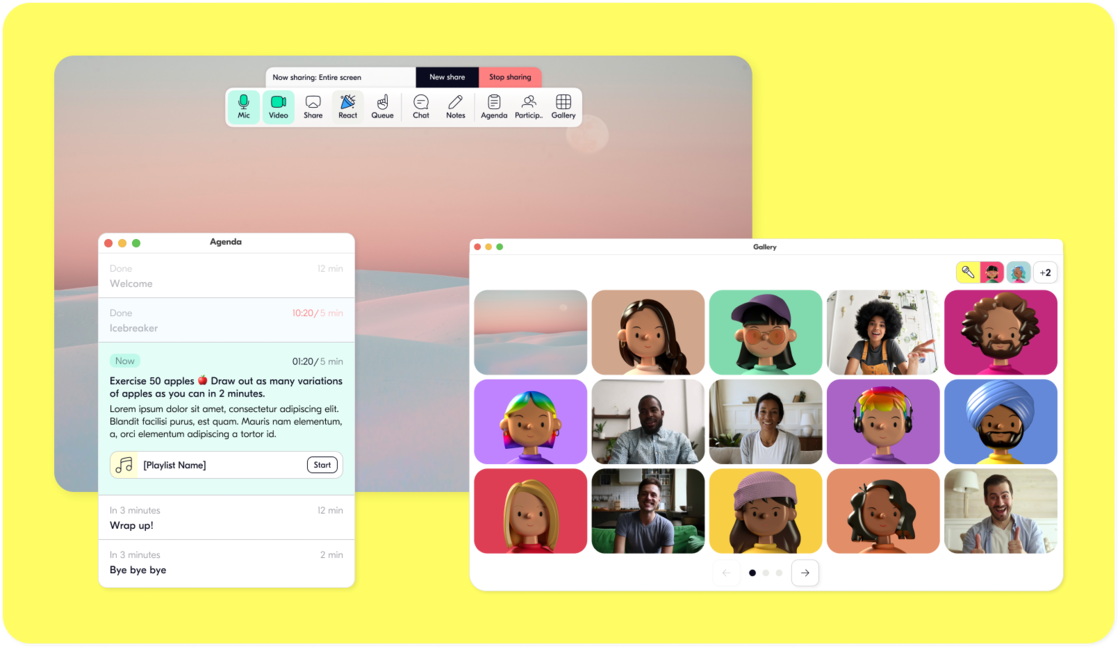The image size is (1120, 649).
Task: Click the Queue raised hand icon
Action: coord(382,106)
